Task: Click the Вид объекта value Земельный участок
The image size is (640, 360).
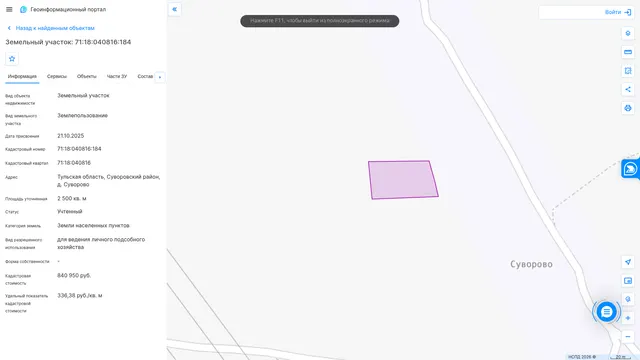Action: [83, 96]
